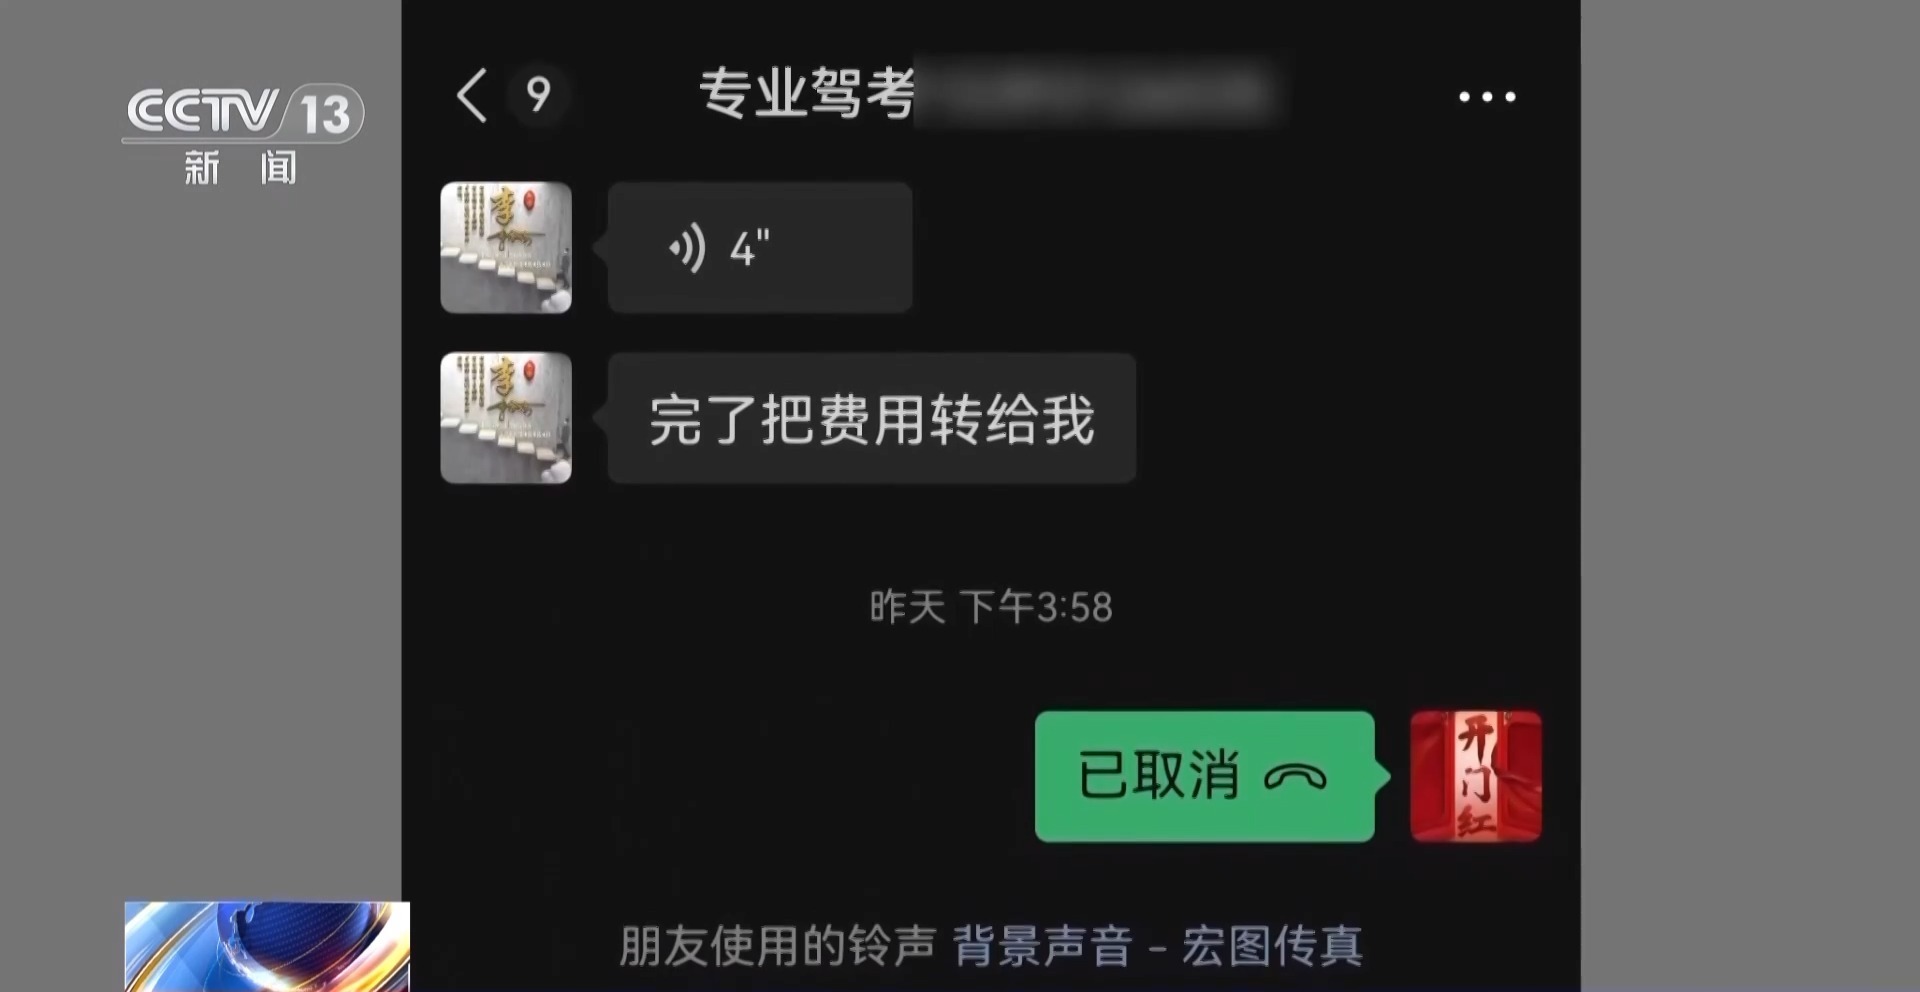Play the 4-second voice message

click(x=760, y=247)
